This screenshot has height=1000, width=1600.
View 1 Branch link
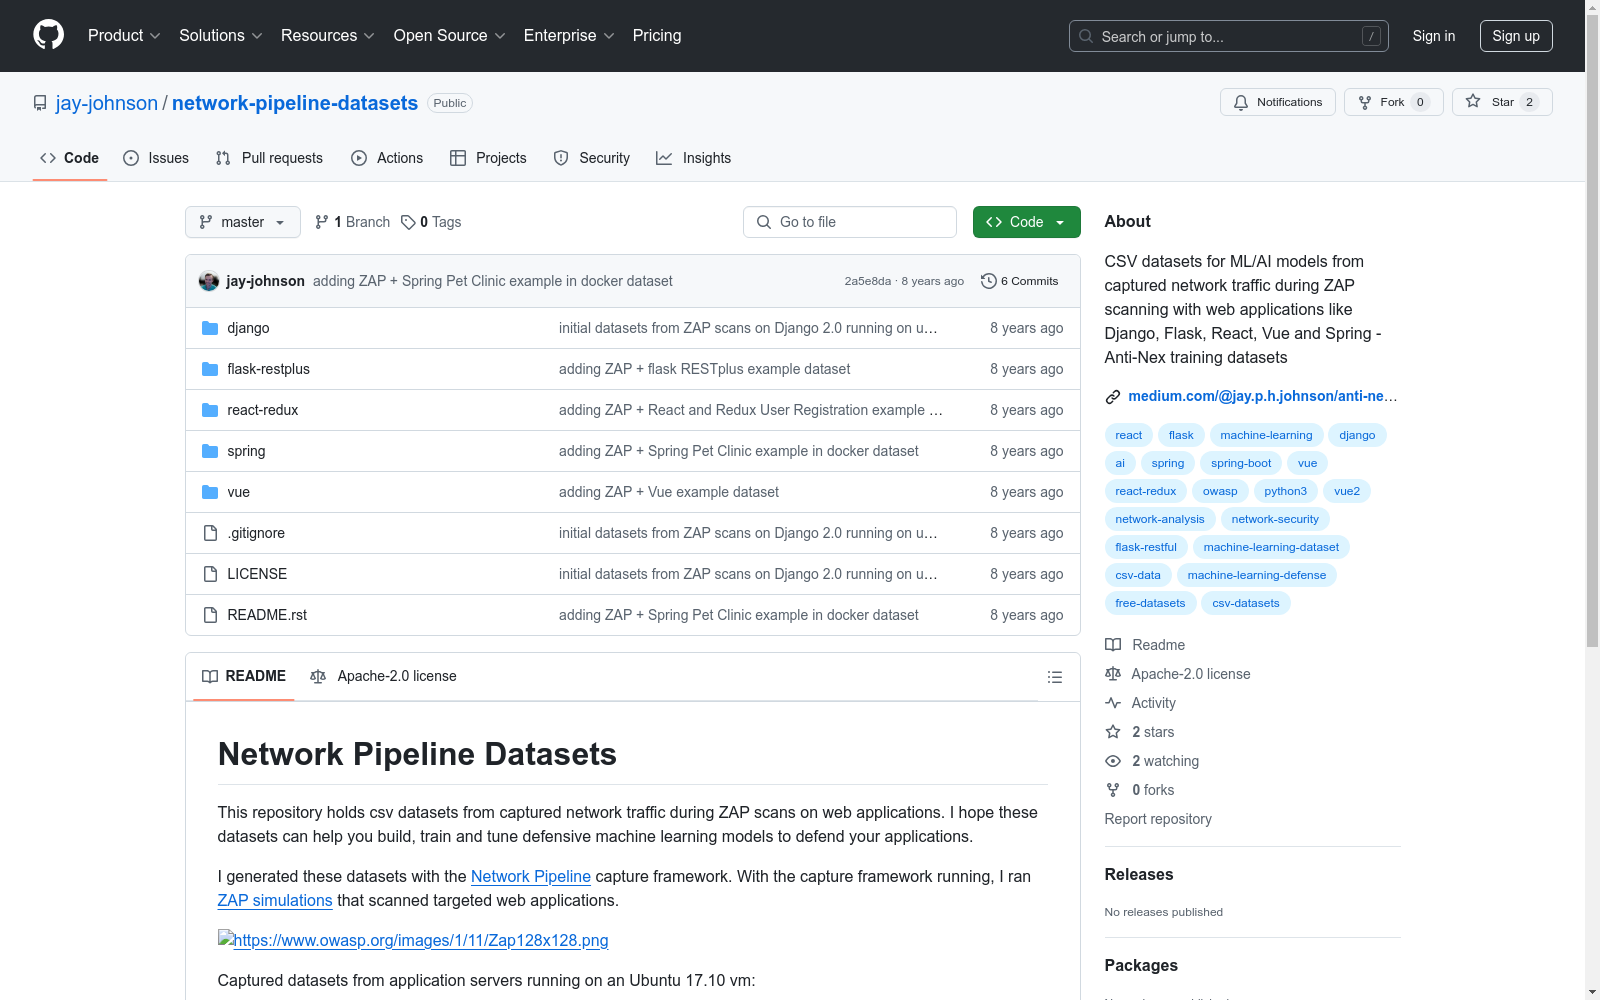click(352, 222)
